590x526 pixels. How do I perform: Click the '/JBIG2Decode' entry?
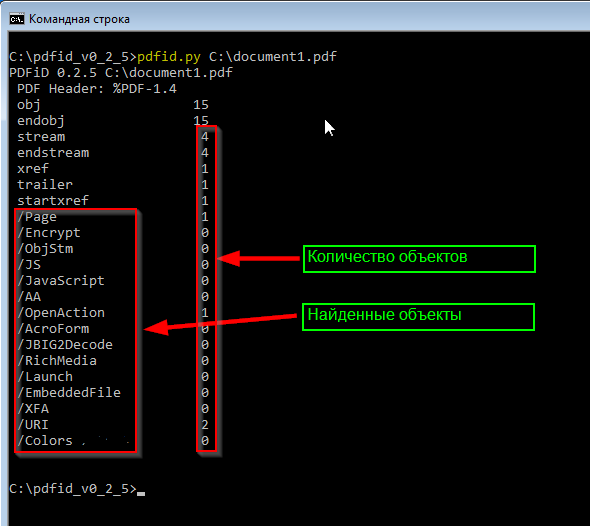coord(65,345)
